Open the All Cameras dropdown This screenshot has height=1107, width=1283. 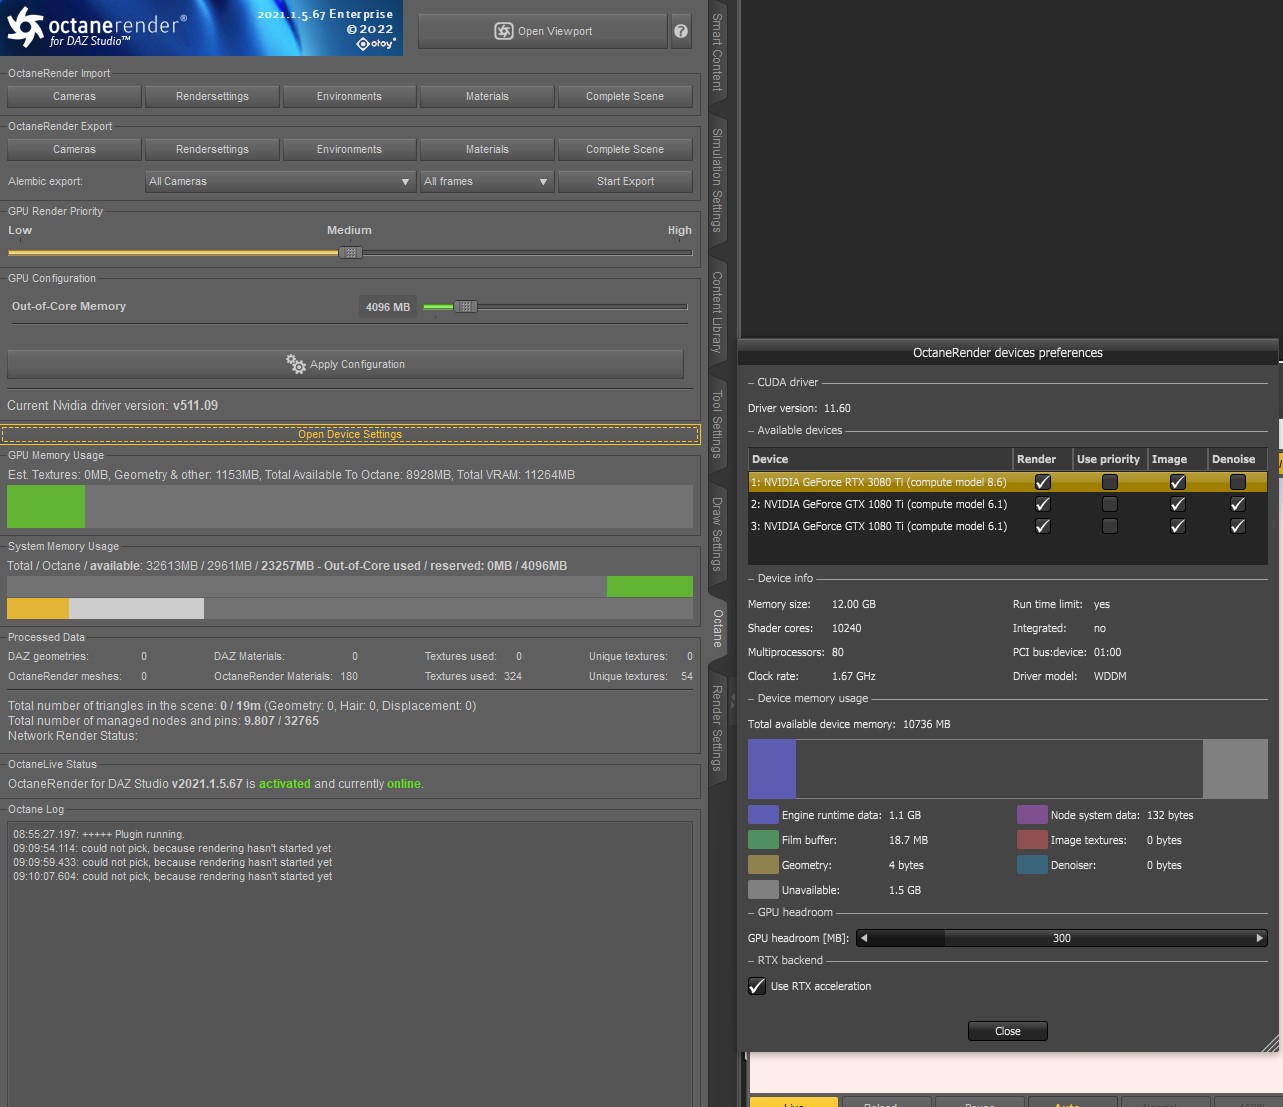pyautogui.click(x=280, y=181)
